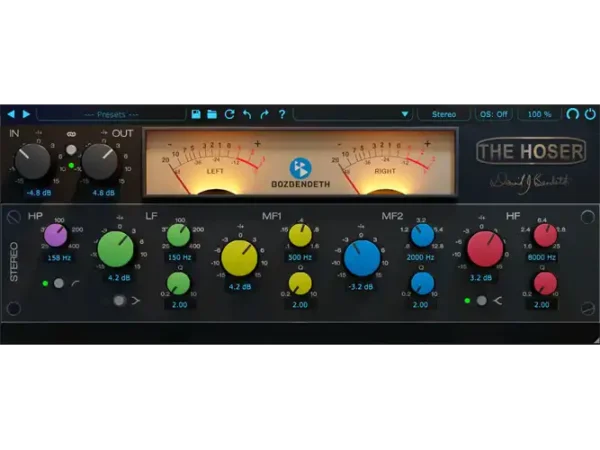Edit the LF 150 Hz value
This screenshot has width=600, height=450.
(x=179, y=257)
